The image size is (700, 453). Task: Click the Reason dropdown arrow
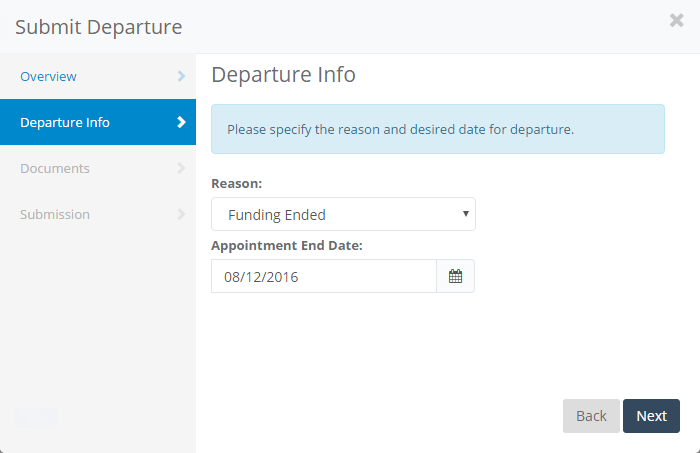[466, 214]
